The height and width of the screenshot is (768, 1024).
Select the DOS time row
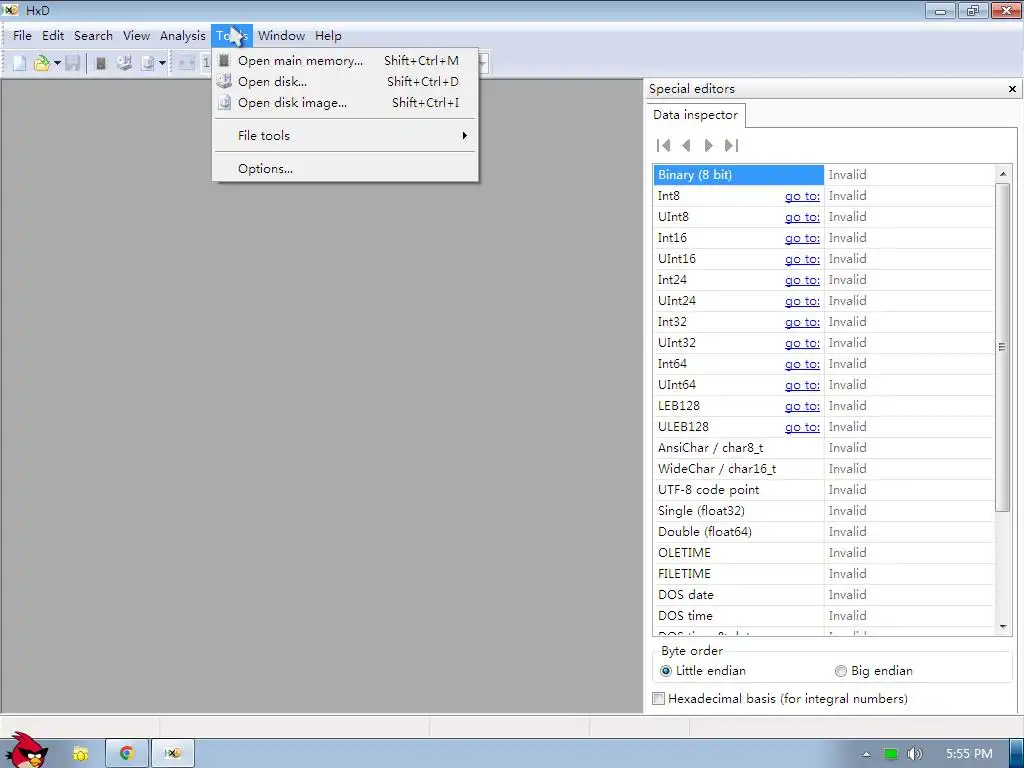(823, 616)
